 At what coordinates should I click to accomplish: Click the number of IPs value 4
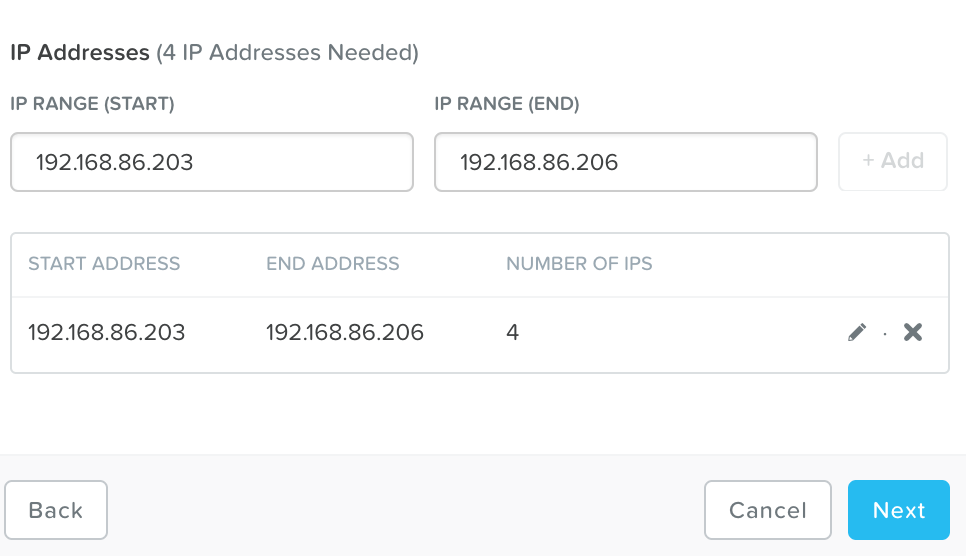pos(512,333)
